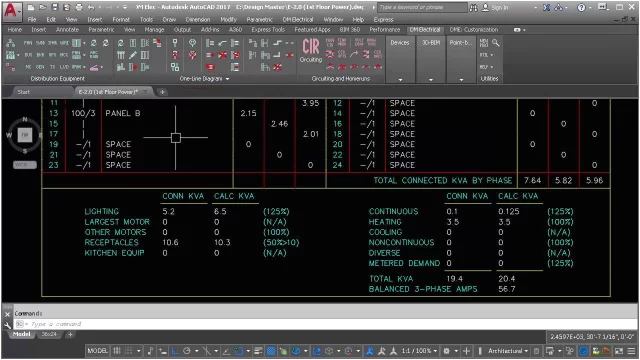Click the large CIR Circuiting button
This screenshot has width=640, height=360.
[x=311, y=51]
